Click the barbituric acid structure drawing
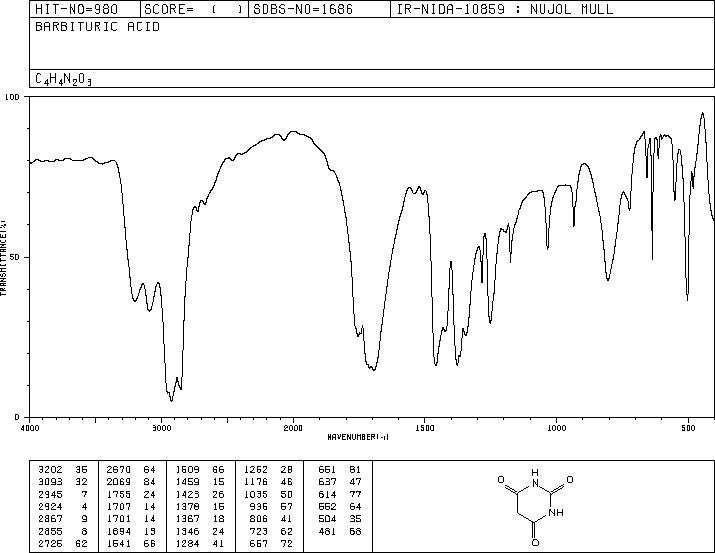The height and width of the screenshot is (553, 715). click(x=535, y=507)
